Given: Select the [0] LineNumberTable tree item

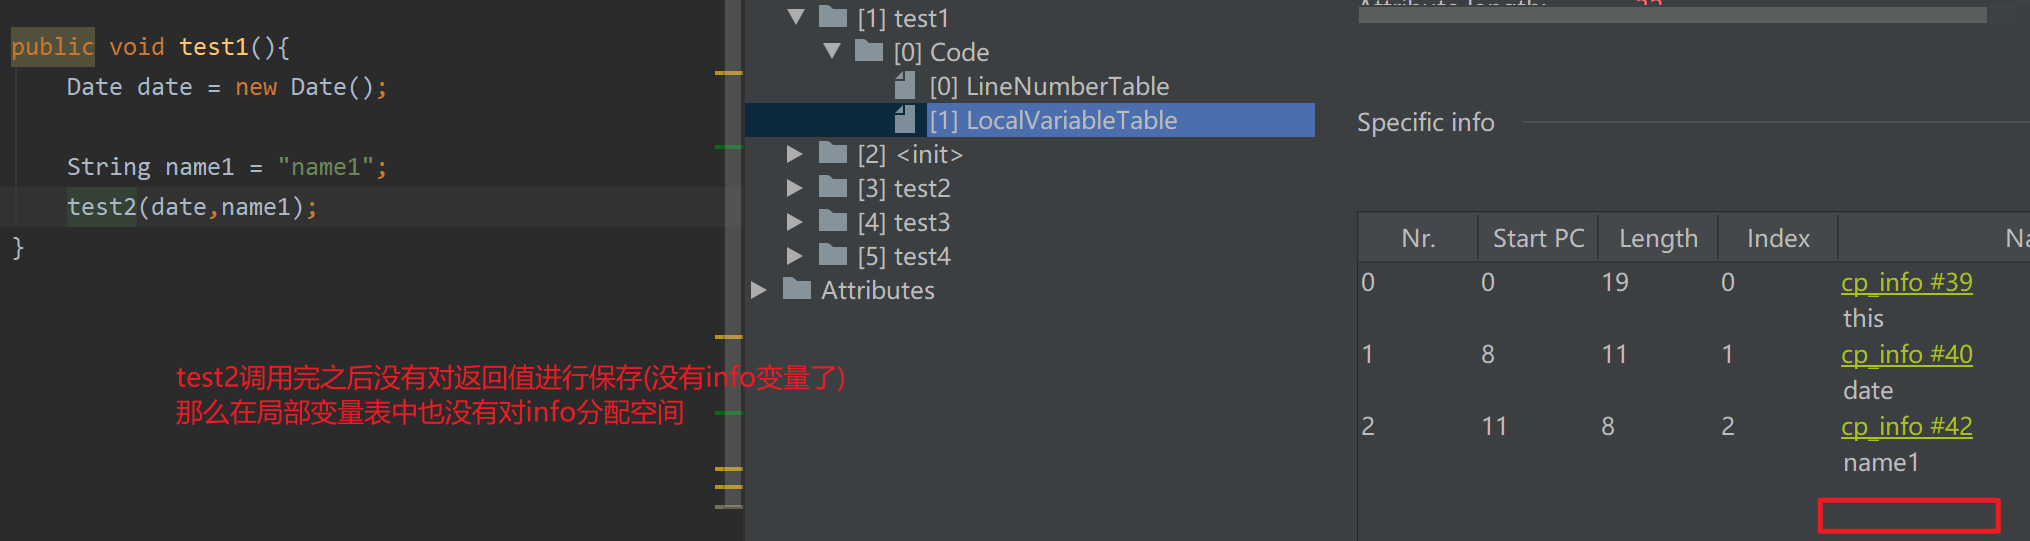Looking at the screenshot, I should (1049, 86).
